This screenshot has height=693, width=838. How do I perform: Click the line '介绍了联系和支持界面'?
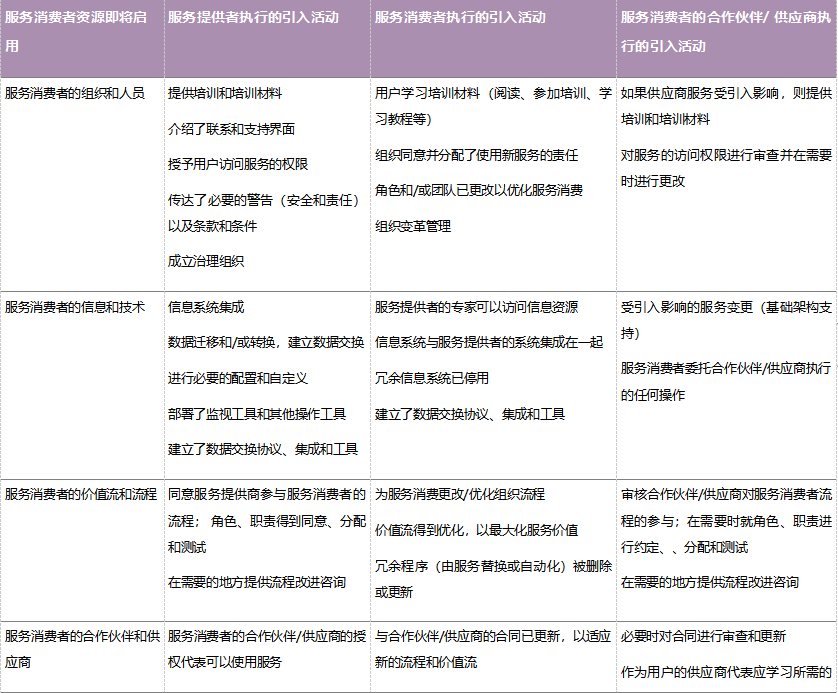click(231, 129)
